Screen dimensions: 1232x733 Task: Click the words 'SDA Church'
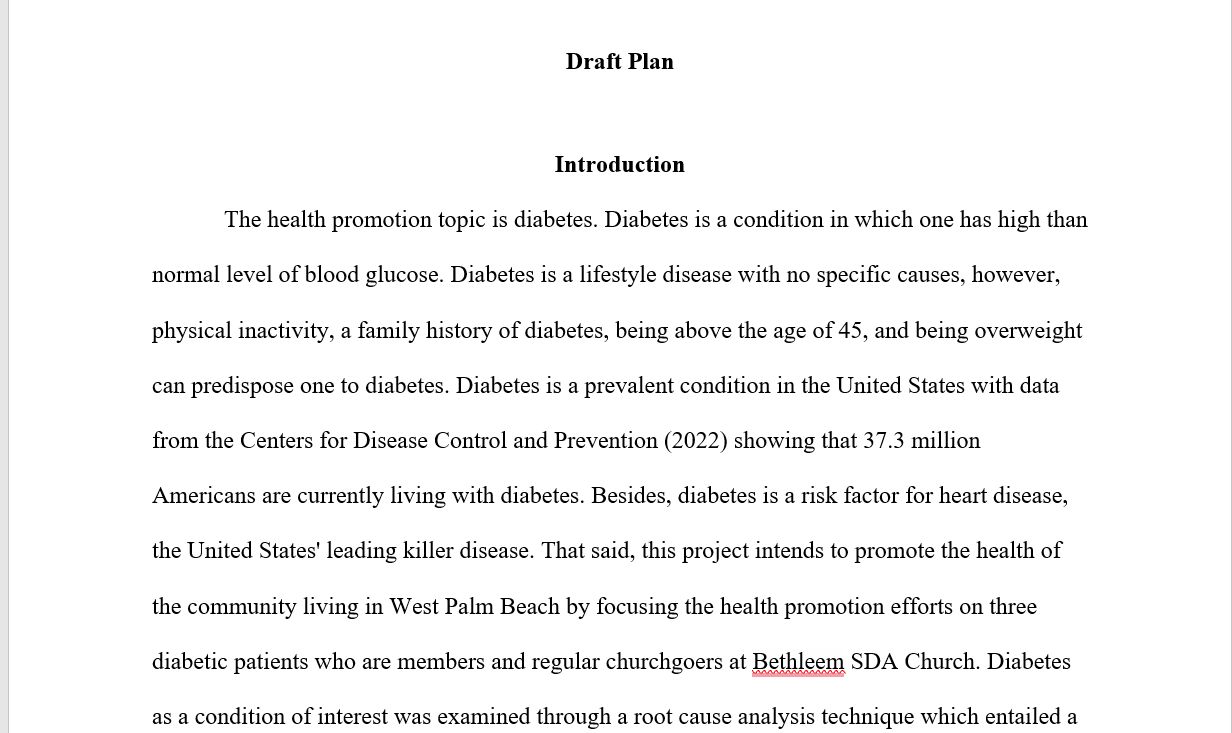pos(913,662)
